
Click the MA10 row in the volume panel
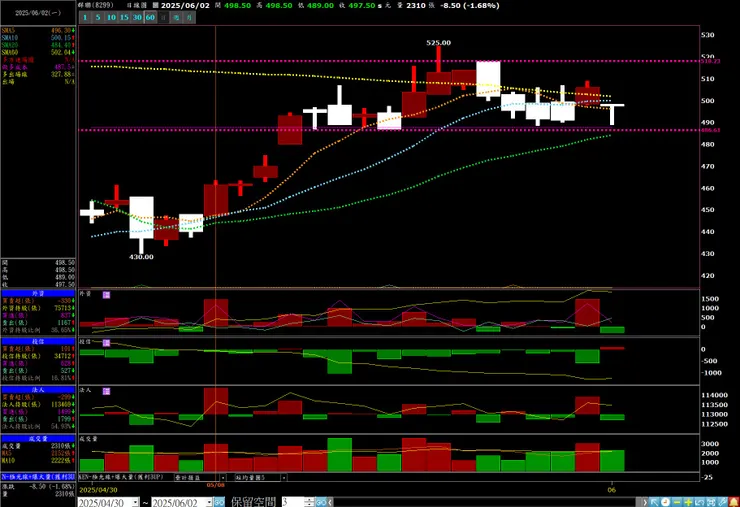pos(38,460)
